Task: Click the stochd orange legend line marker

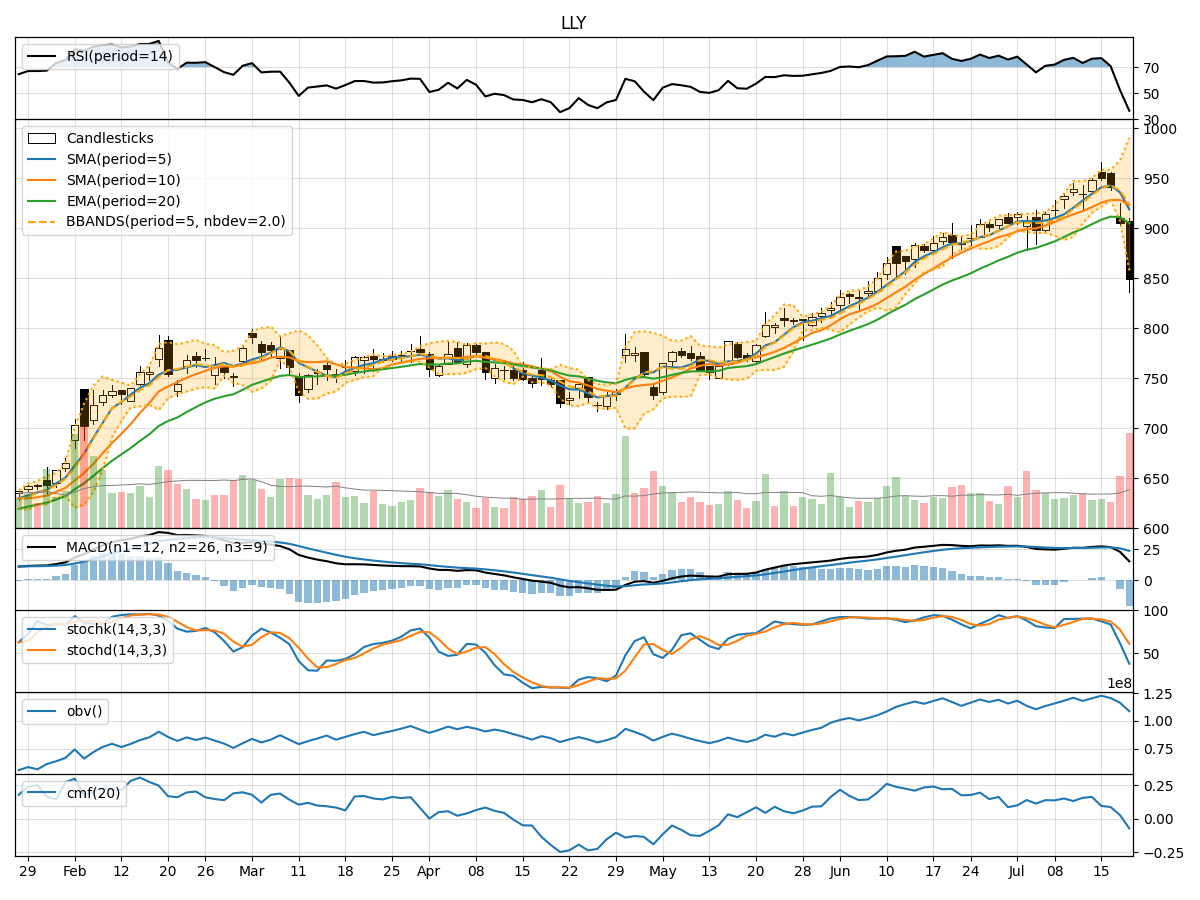Action: point(42,650)
